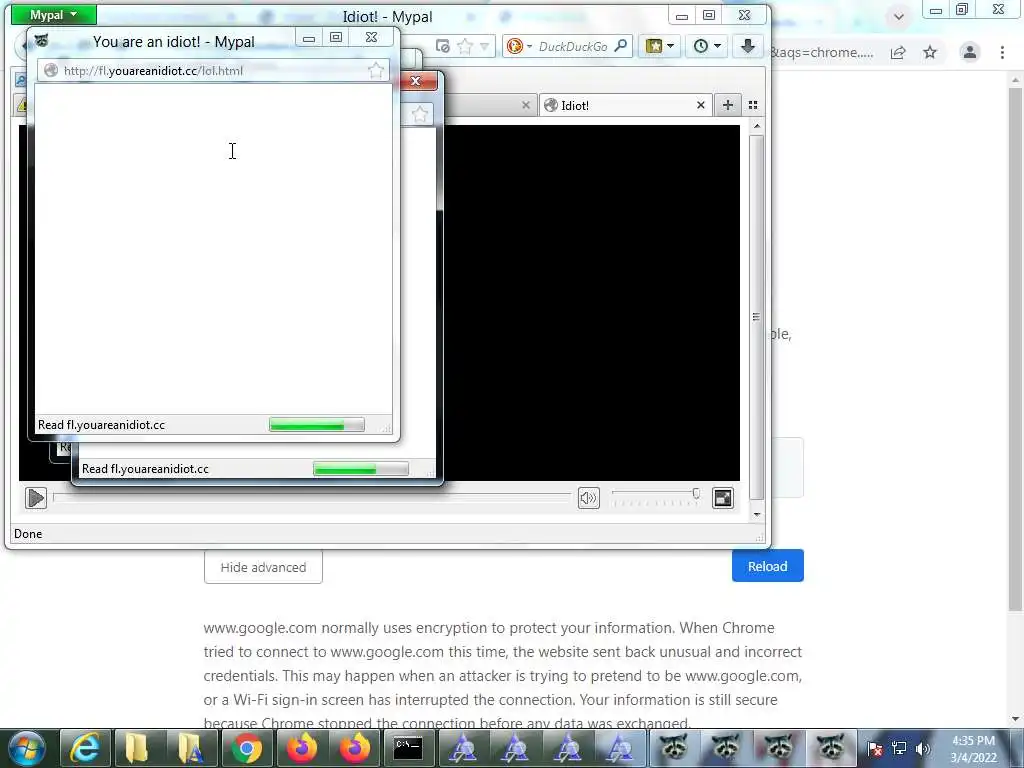Screen dimensions: 1024x768
Task: Play the video in Idiot! window
Action: [36, 498]
